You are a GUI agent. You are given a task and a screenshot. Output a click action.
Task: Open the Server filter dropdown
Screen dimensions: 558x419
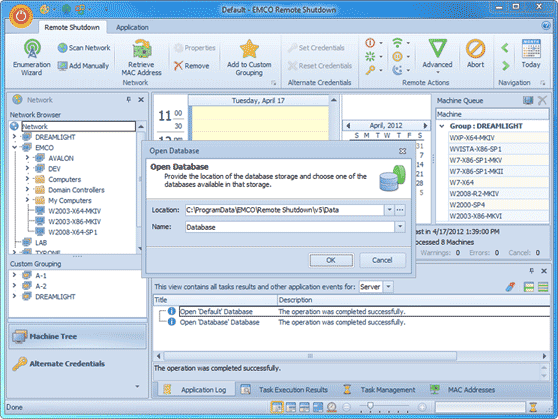pyautogui.click(x=389, y=287)
